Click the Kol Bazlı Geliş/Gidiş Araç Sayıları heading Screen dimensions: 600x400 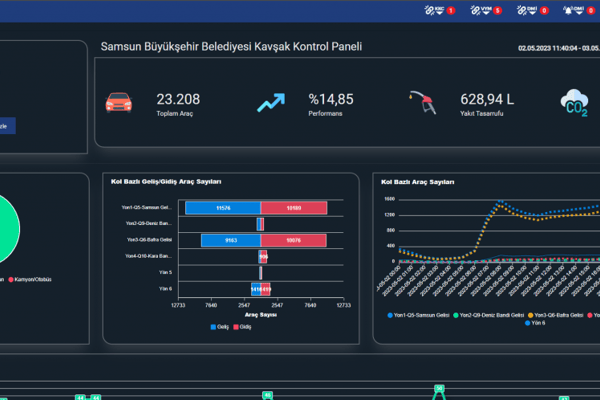166,181
